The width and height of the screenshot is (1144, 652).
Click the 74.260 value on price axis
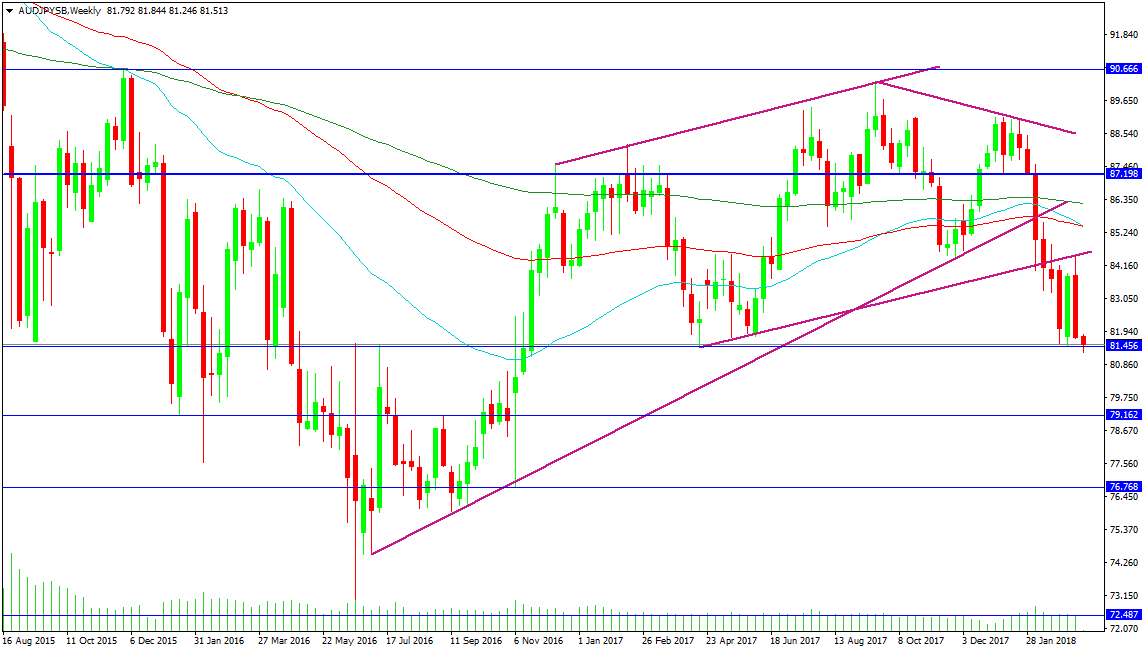(x=1124, y=563)
